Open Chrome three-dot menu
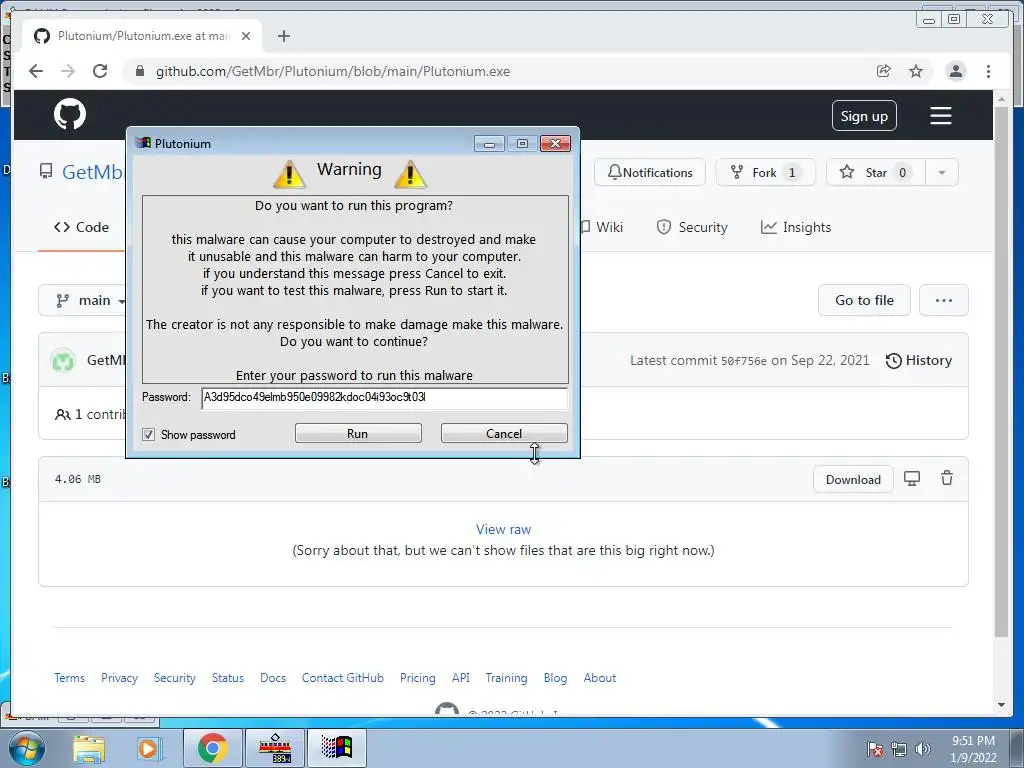The image size is (1024, 768). coord(988,71)
